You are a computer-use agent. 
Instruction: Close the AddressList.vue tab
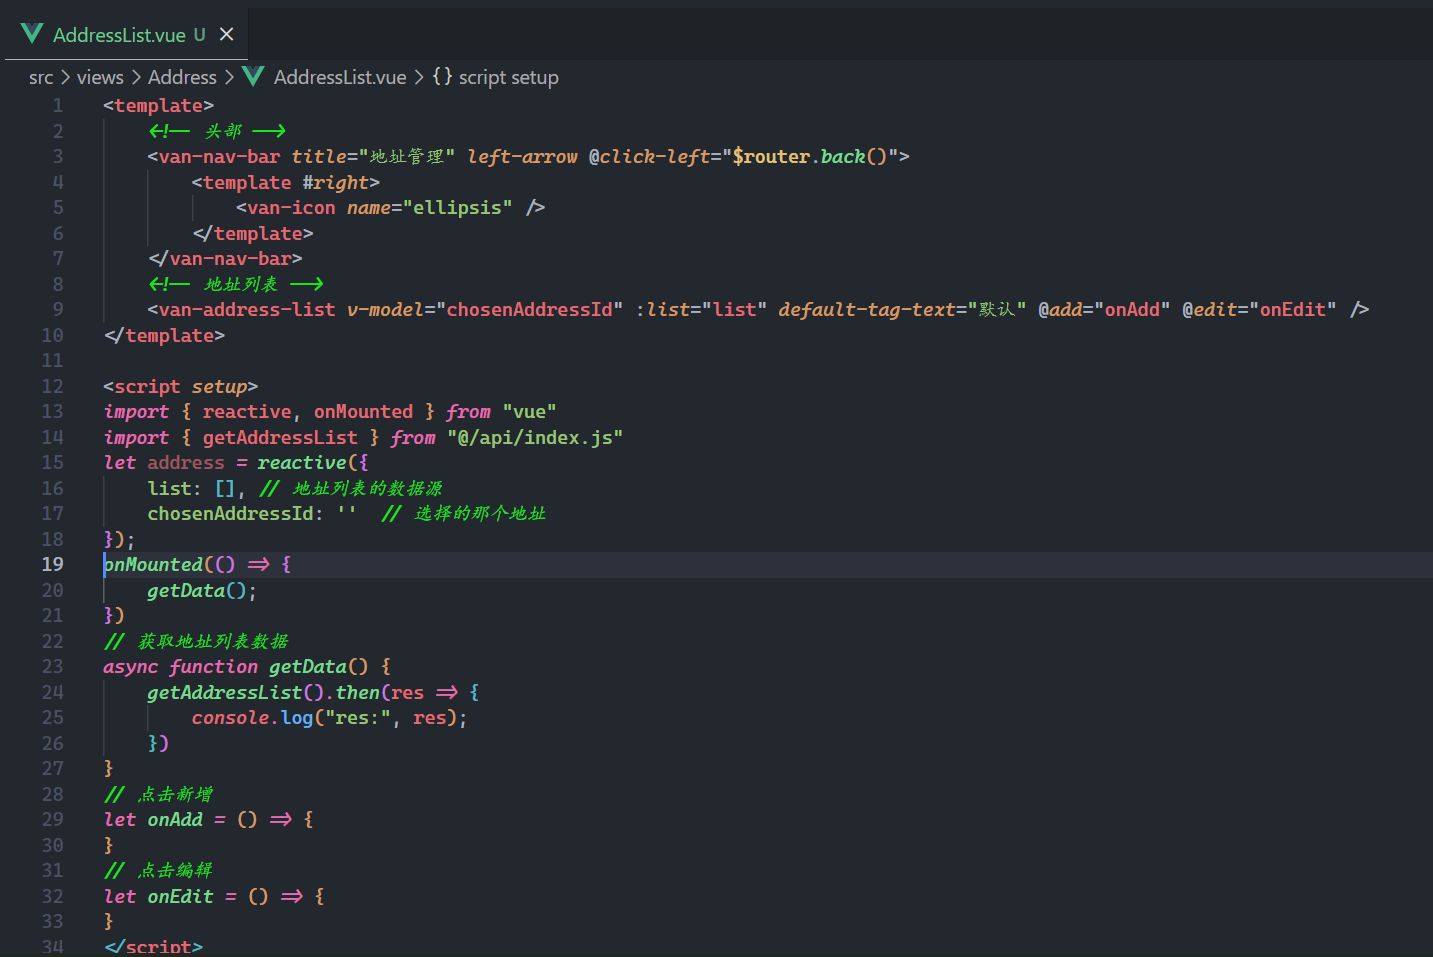pyautogui.click(x=227, y=35)
